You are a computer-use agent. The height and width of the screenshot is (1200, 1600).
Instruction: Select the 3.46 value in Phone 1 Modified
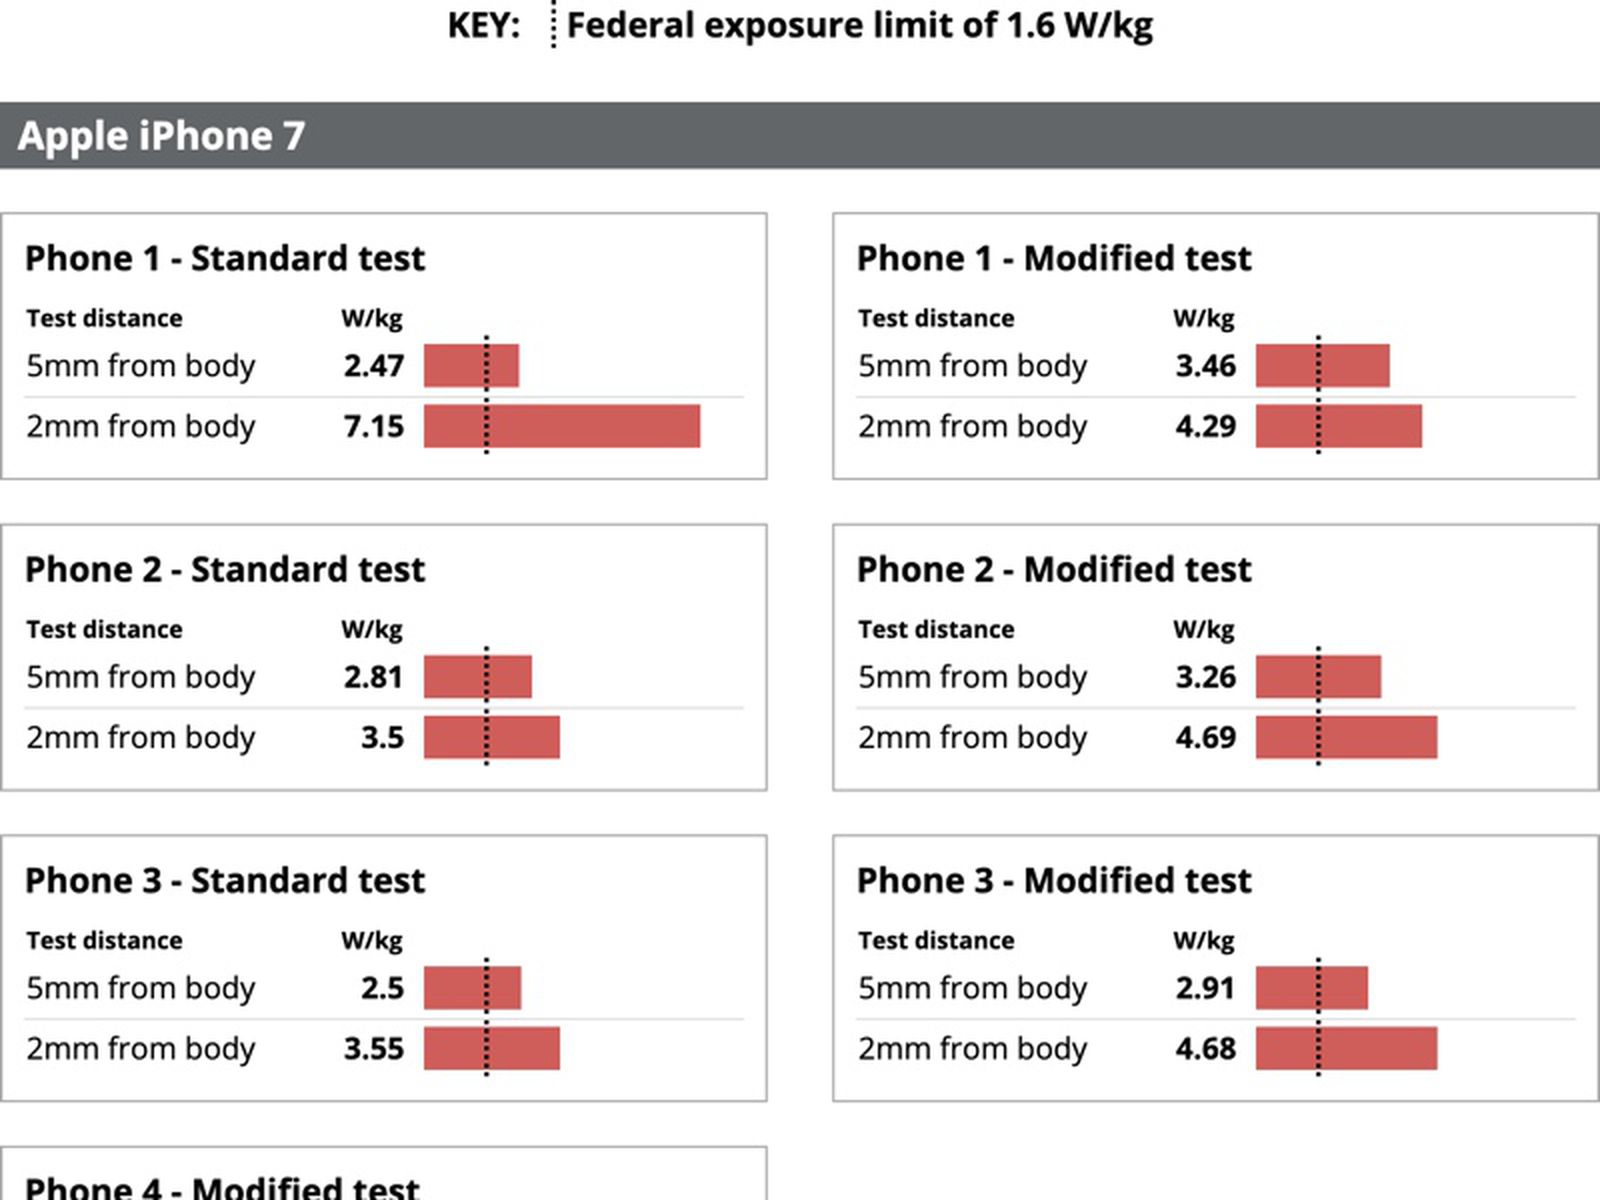click(x=1206, y=366)
